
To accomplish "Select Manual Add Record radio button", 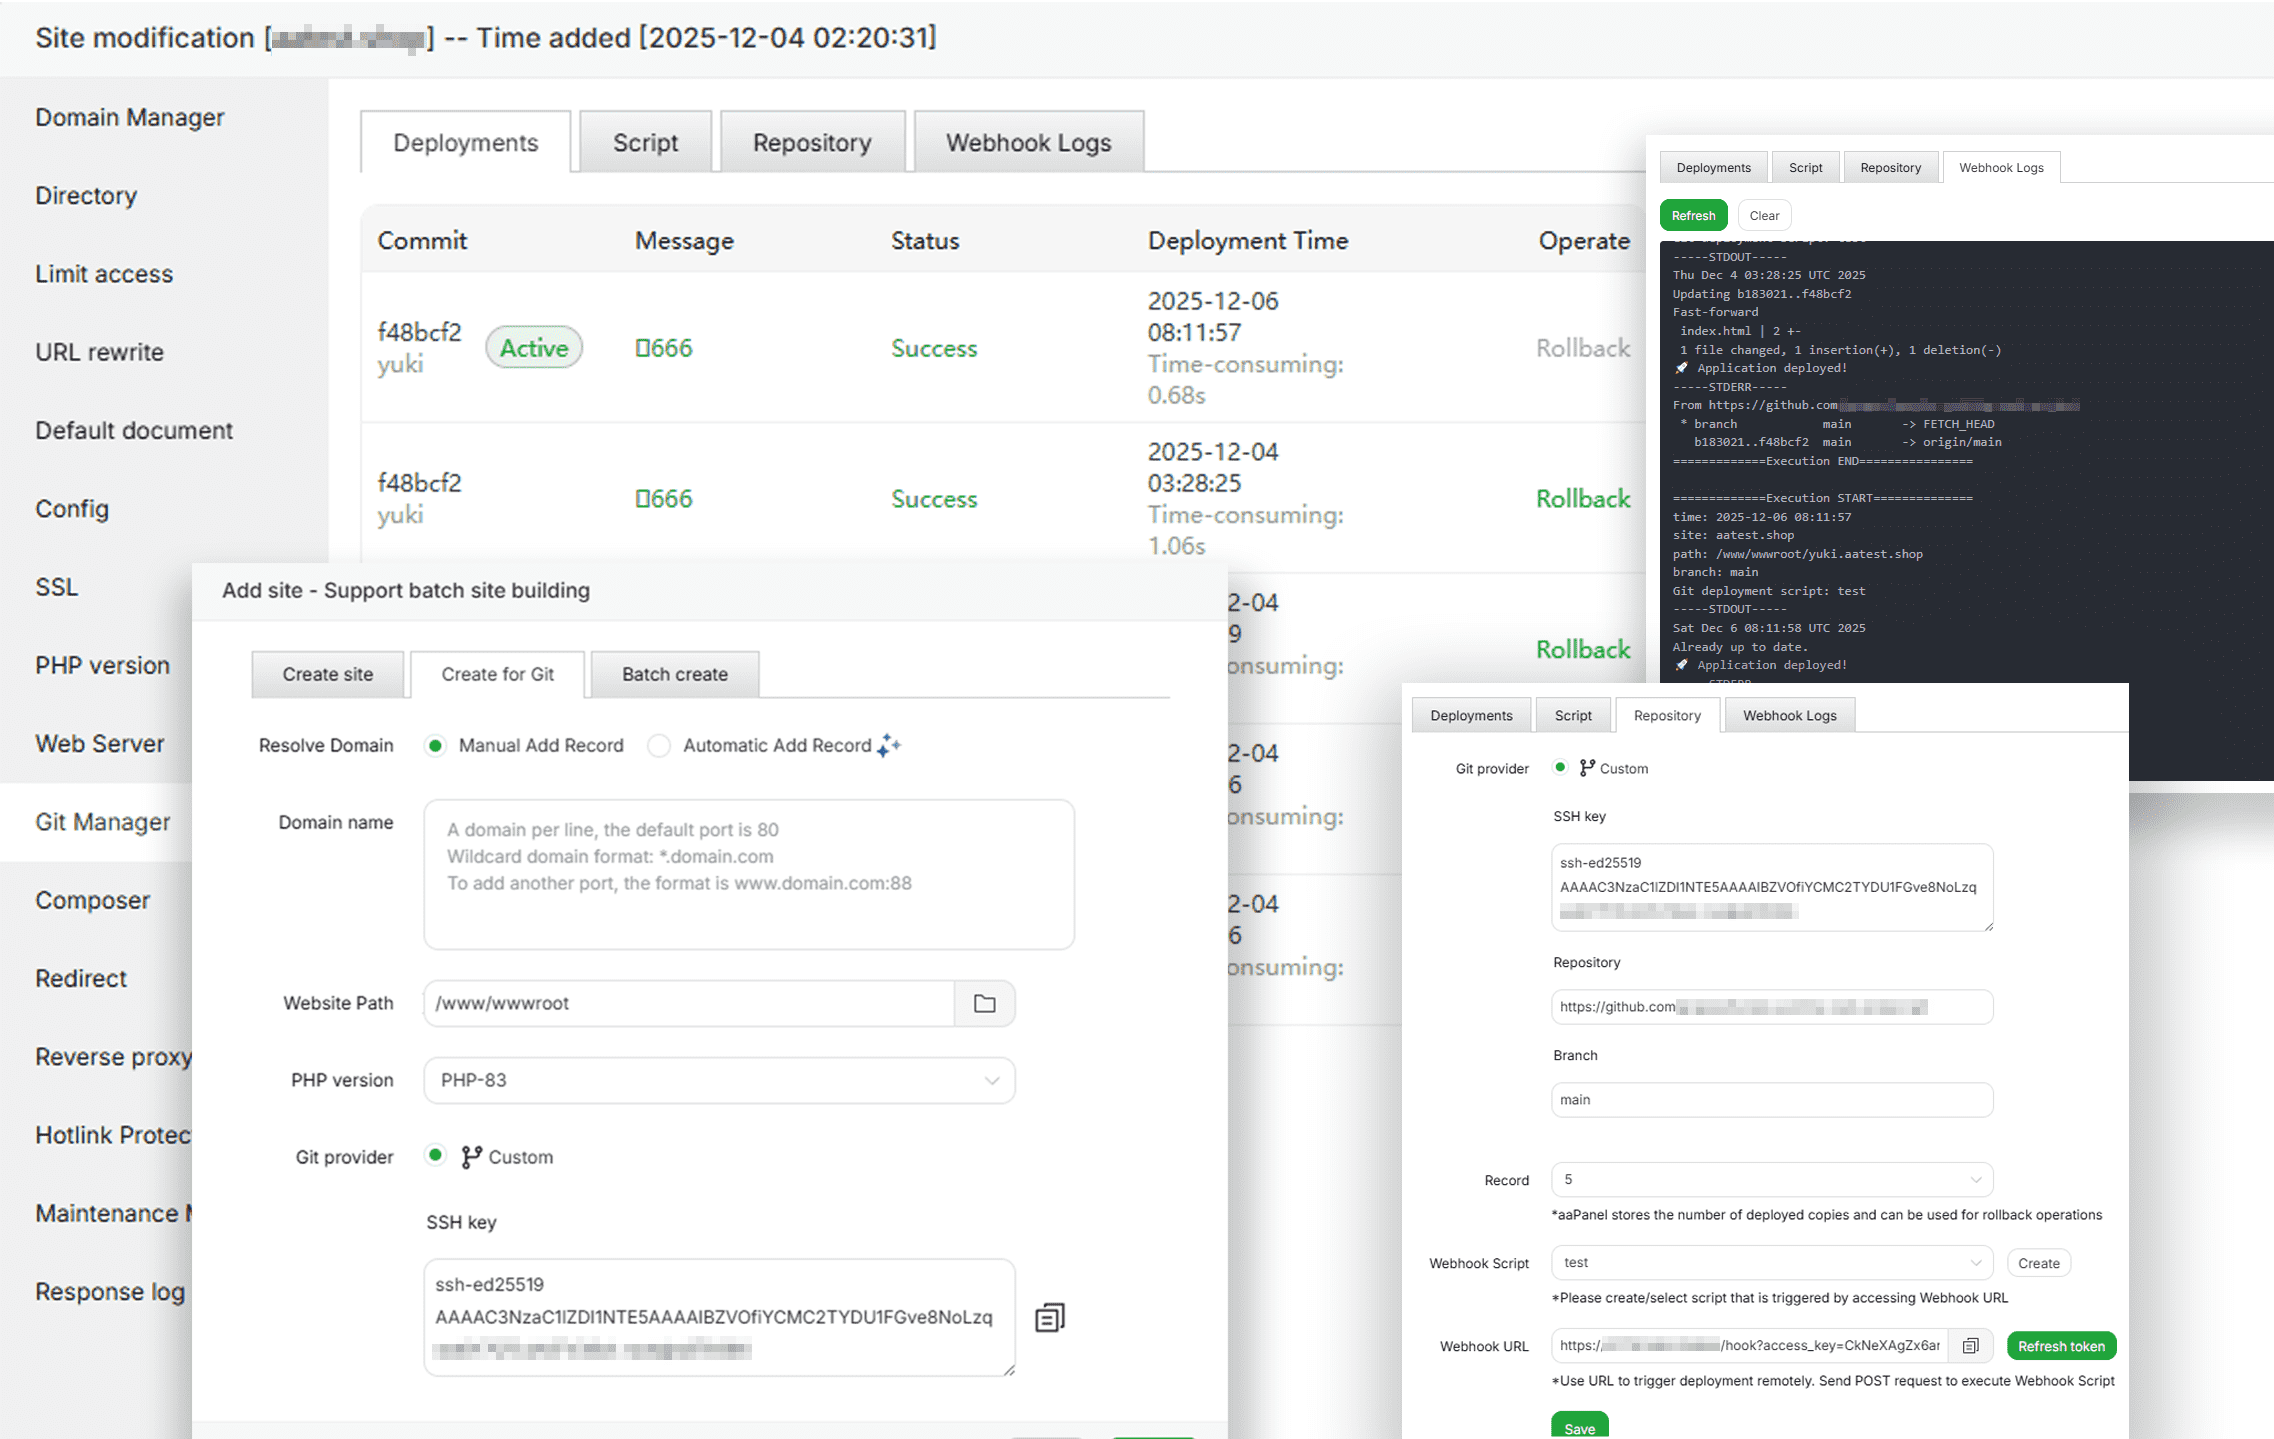I will (x=435, y=745).
